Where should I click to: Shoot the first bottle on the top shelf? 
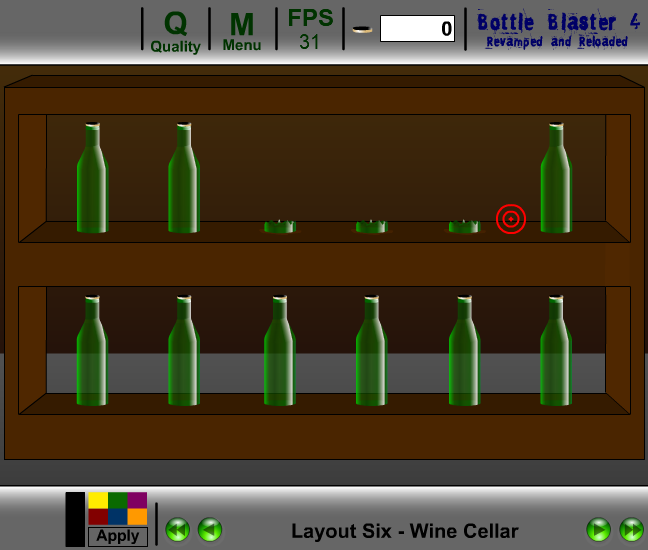tap(93, 178)
